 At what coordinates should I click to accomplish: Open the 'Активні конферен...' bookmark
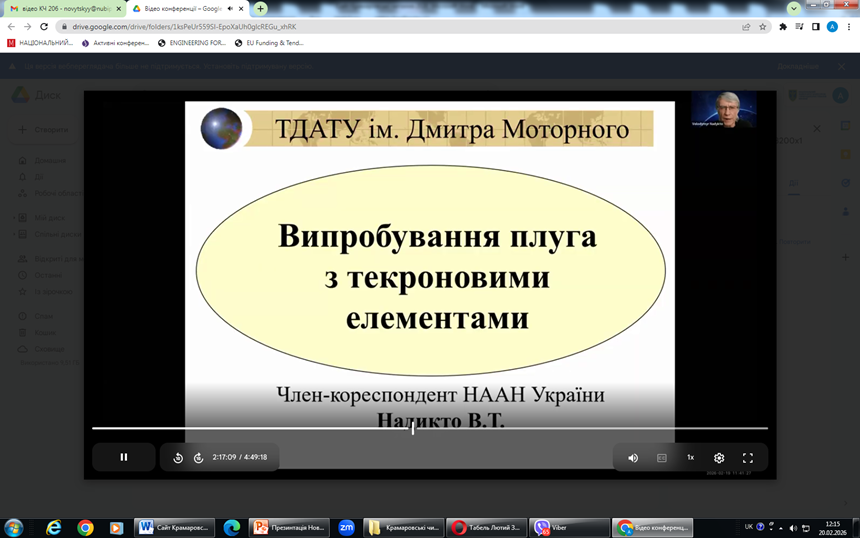116,43
